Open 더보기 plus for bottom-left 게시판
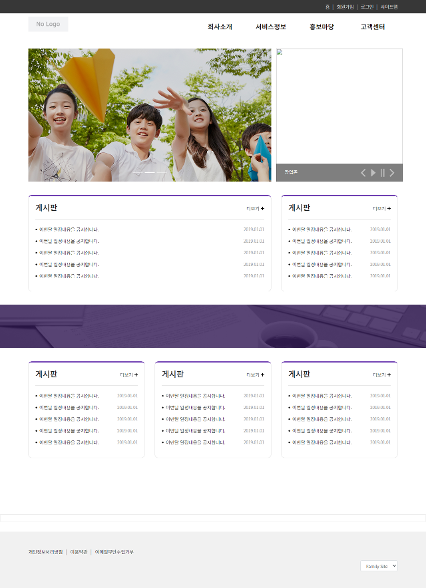The width and height of the screenshot is (426, 588). click(129, 375)
